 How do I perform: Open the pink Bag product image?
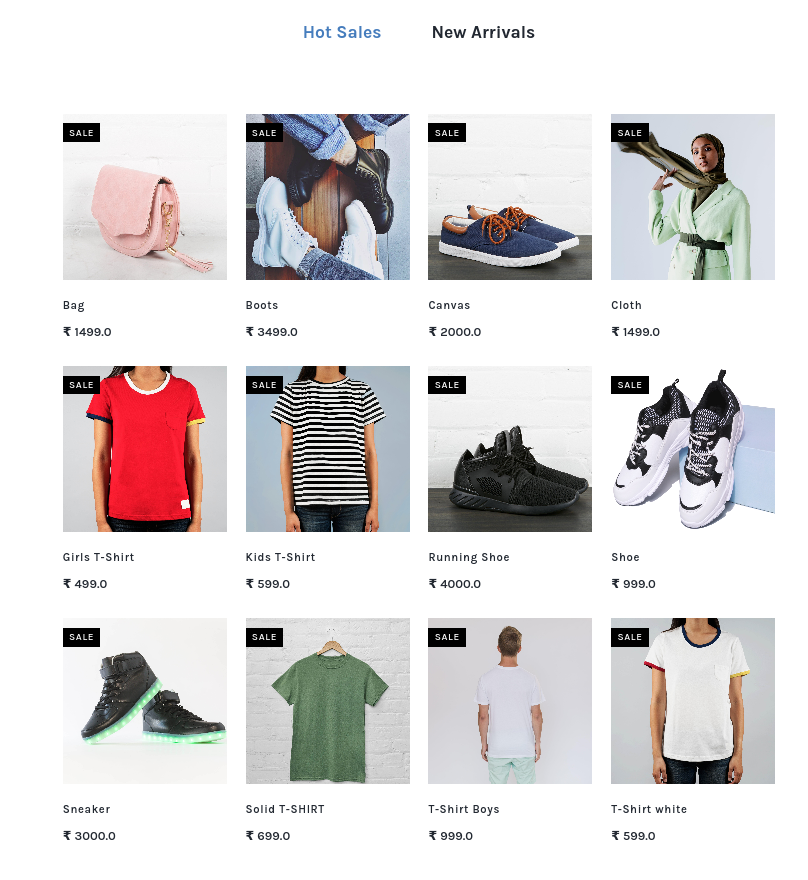click(145, 197)
